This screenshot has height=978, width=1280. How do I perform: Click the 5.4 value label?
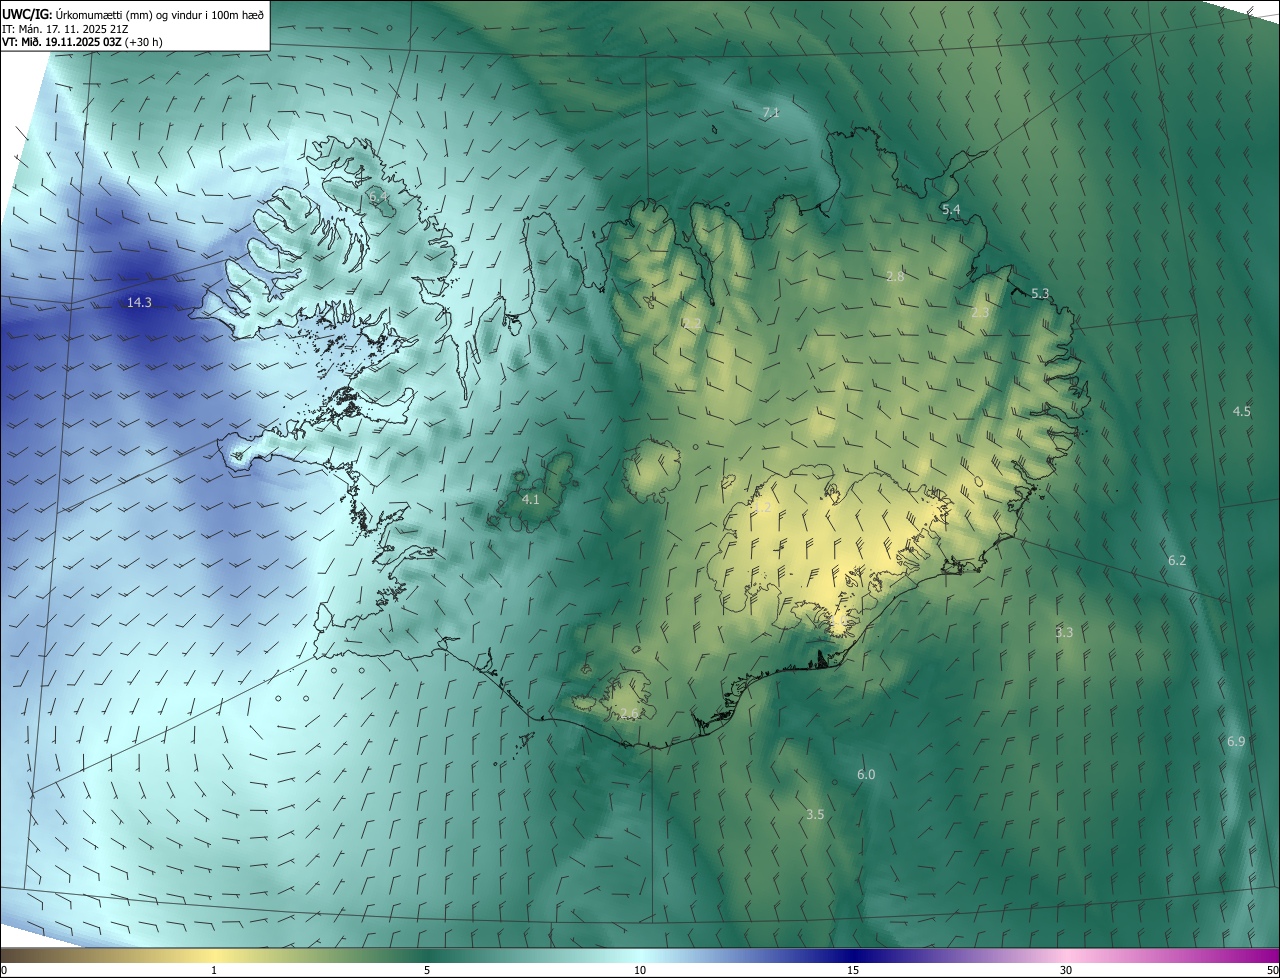[x=951, y=209]
